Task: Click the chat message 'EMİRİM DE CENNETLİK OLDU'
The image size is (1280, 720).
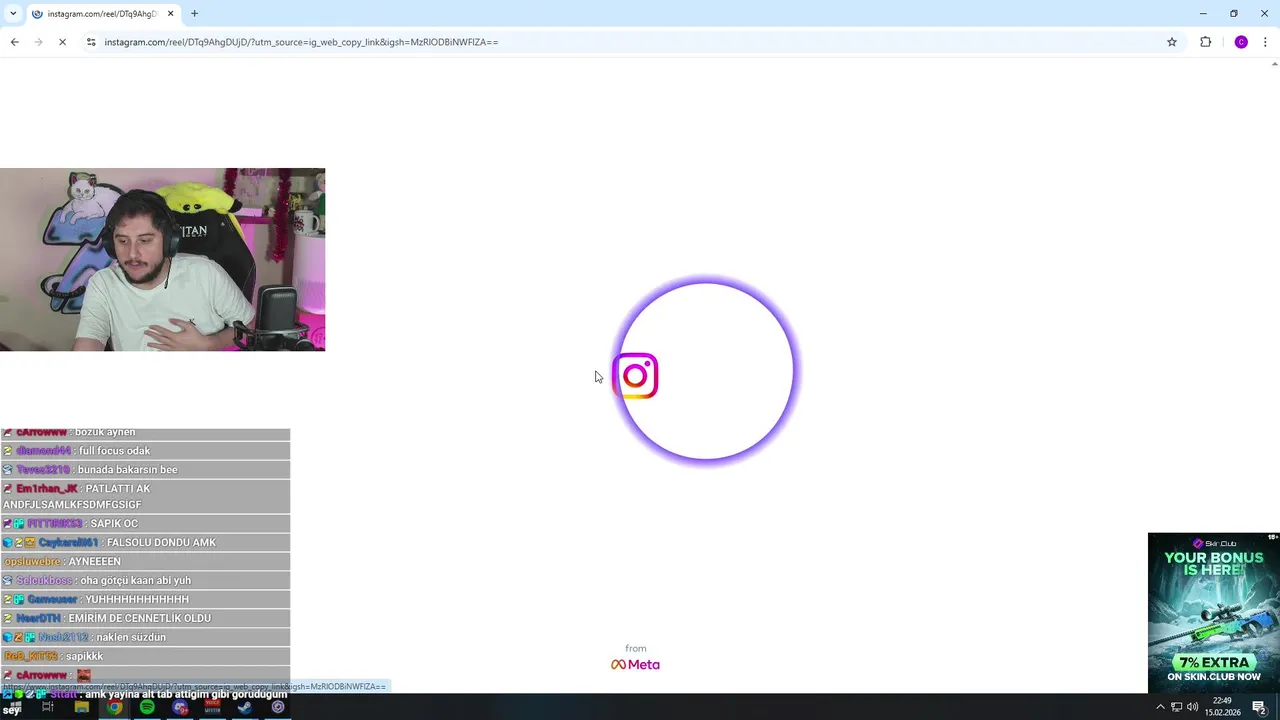Action: point(139,619)
